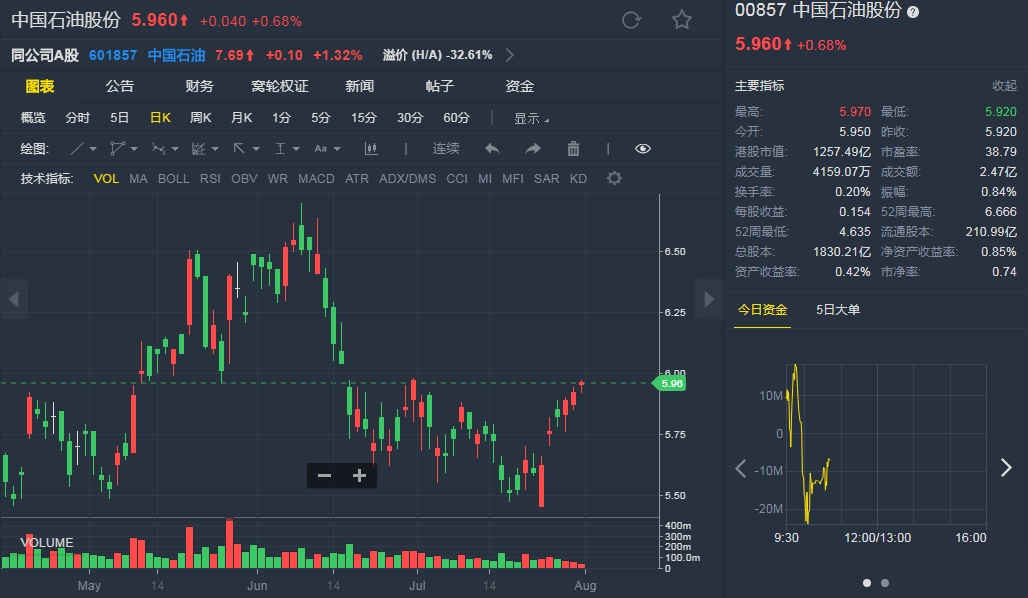The image size is (1028, 598).
Task: Click the help question mark next to 00857
Action: point(913,12)
